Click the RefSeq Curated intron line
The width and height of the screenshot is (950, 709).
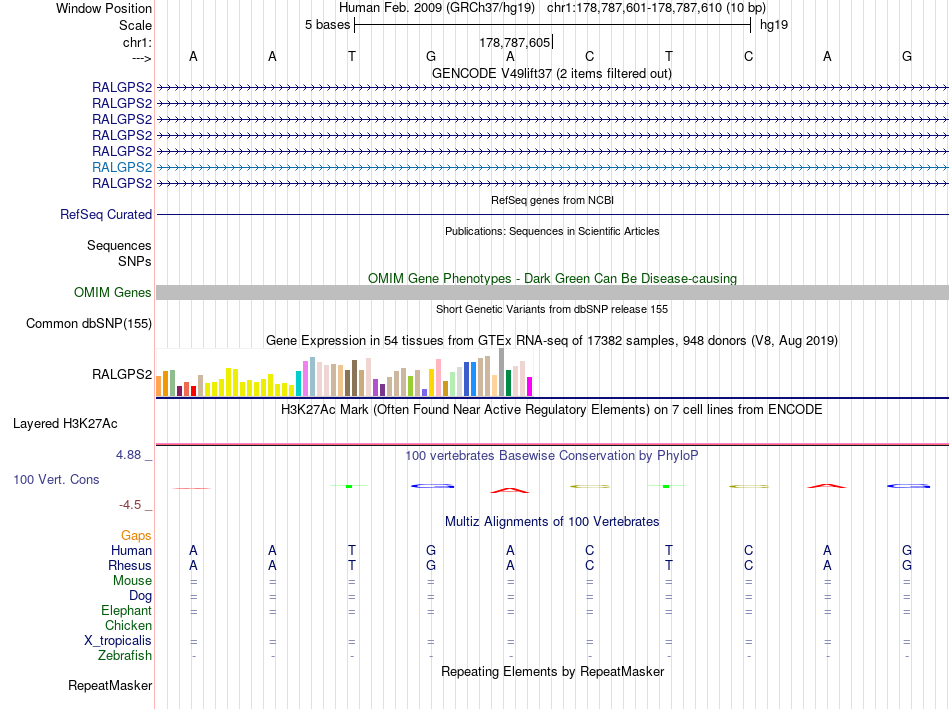tap(552, 215)
